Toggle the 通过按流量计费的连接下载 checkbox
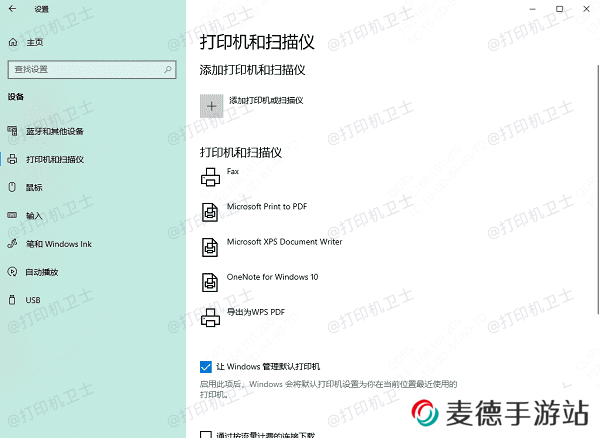The width and height of the screenshot is (600, 438). coord(205,435)
